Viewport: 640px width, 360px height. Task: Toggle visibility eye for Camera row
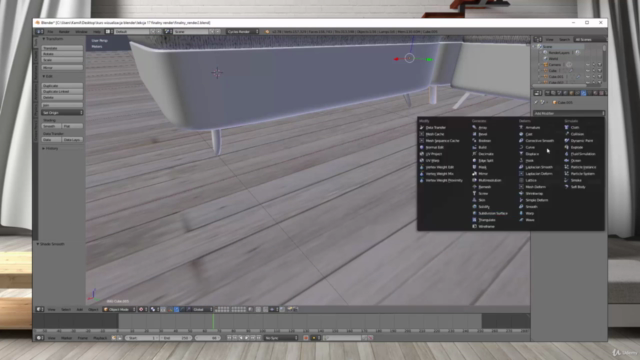[588, 64]
